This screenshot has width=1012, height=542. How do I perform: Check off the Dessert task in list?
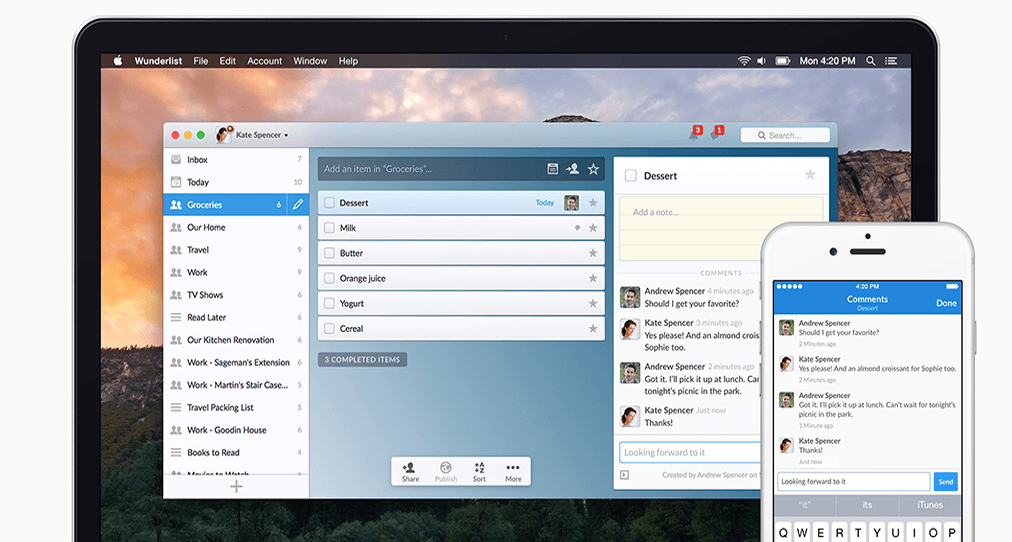329,203
